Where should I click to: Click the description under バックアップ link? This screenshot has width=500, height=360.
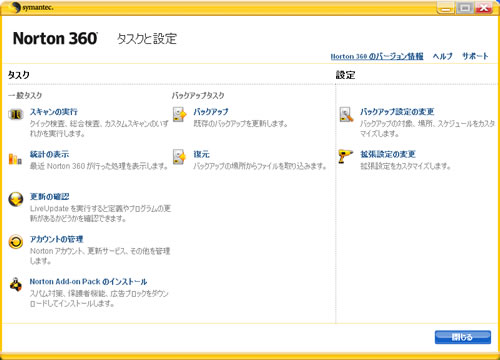click(241, 124)
